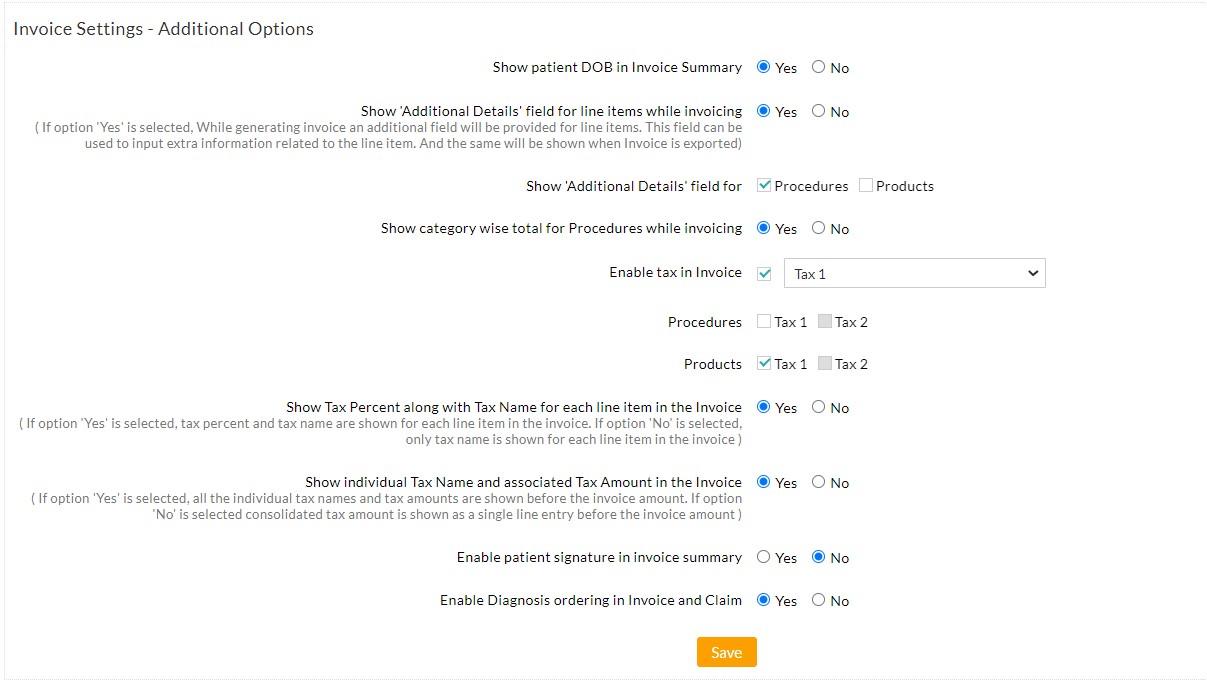Screen dimensions: 1207x682
Task: Enable patient signature in invoice summary
Action: (x=764, y=557)
